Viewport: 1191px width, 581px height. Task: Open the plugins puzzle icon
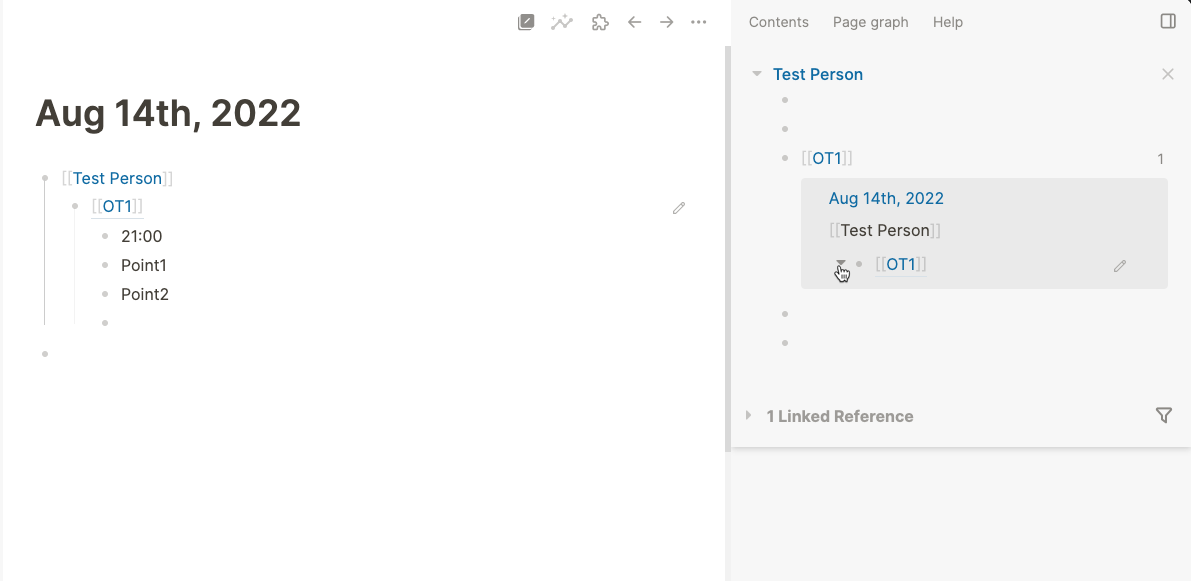point(600,22)
